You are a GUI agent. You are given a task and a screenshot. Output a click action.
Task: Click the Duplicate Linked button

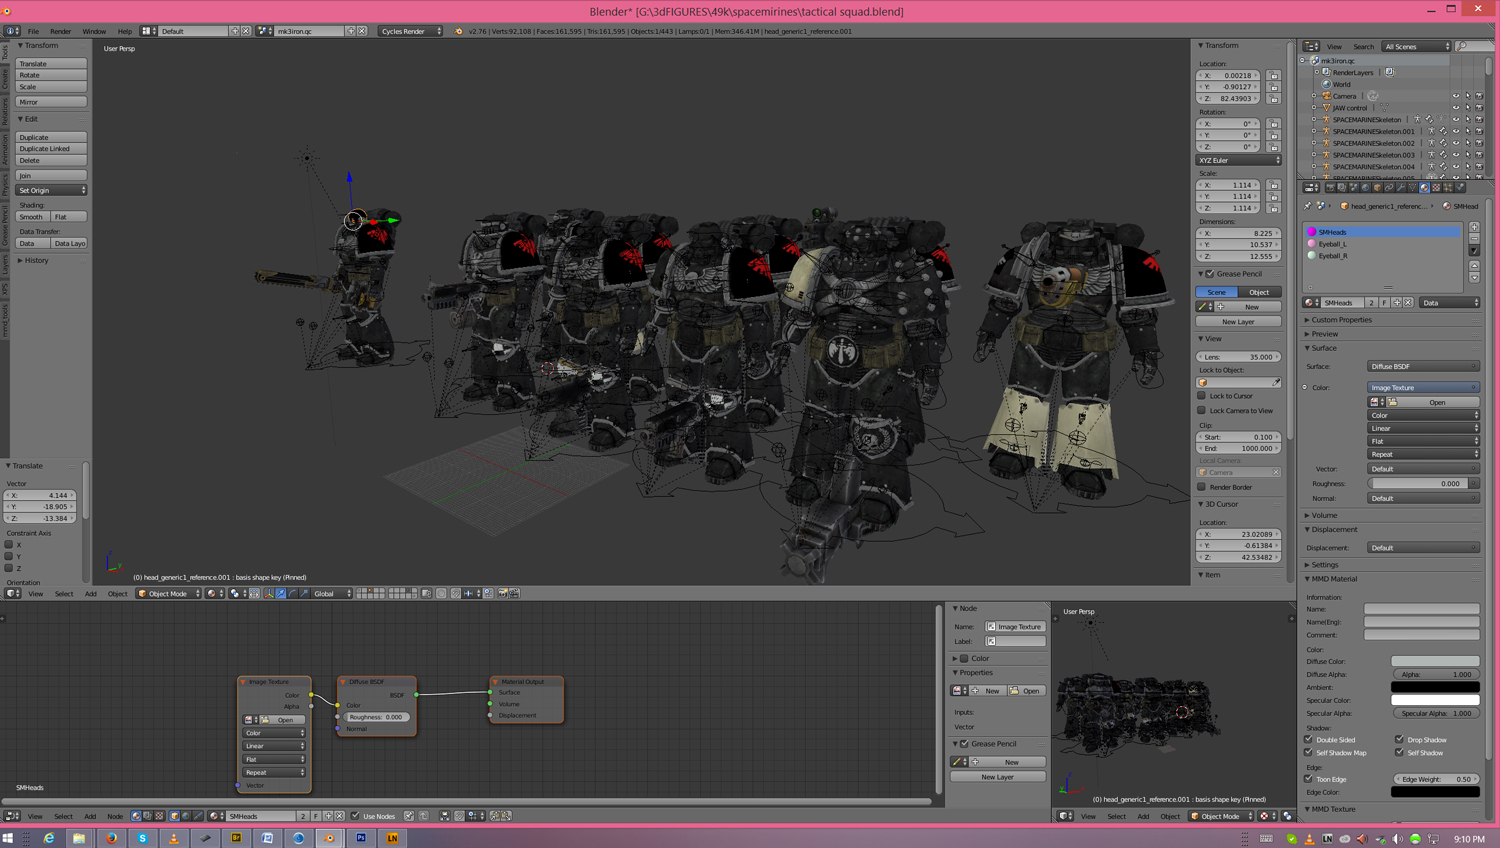click(51, 149)
